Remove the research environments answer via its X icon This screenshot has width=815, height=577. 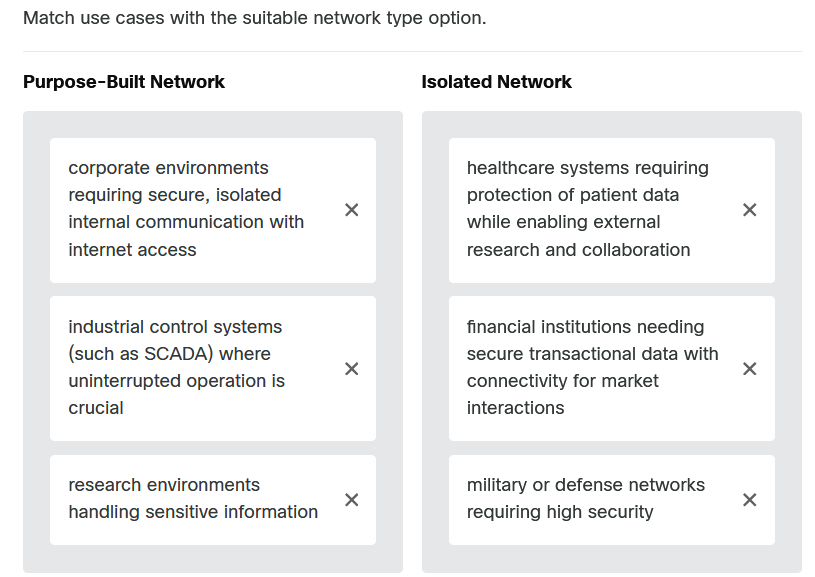pyautogui.click(x=351, y=499)
